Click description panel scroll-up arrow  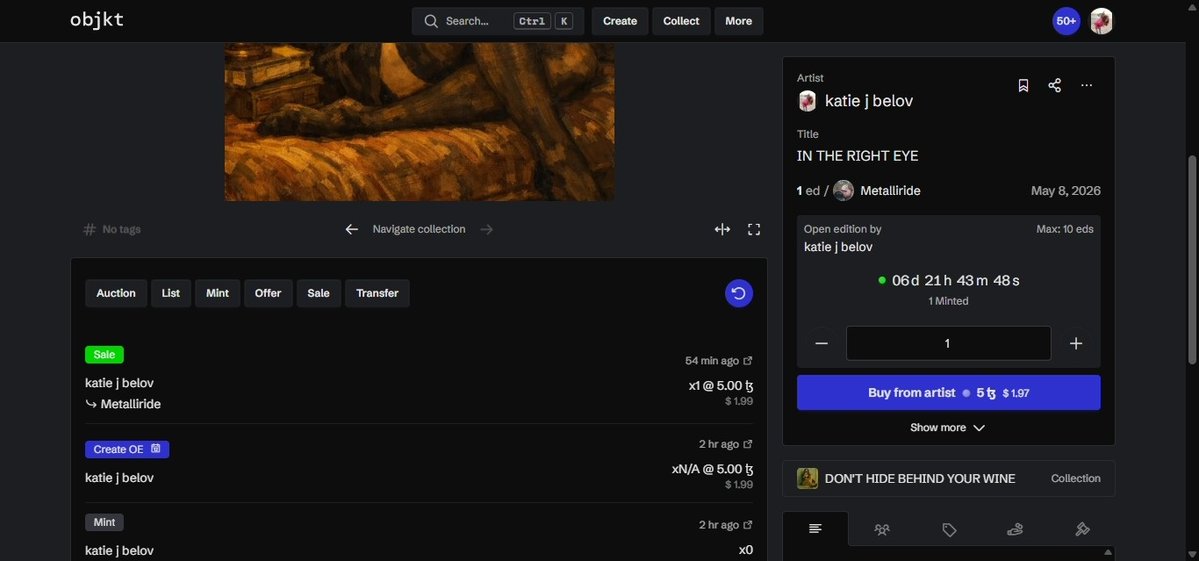point(1107,552)
